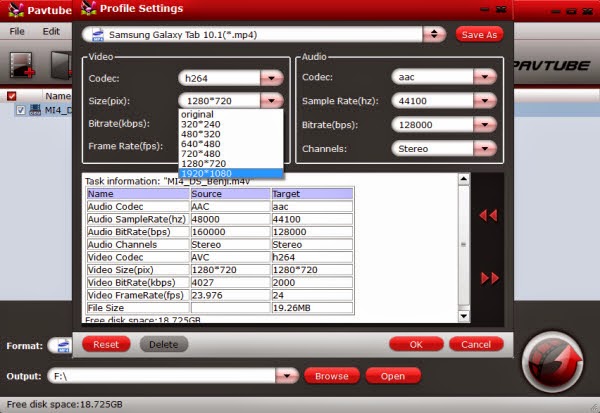Image resolution: width=600 pixels, height=413 pixels.
Task: Open the Output path F:\ dropdown
Action: point(287,376)
